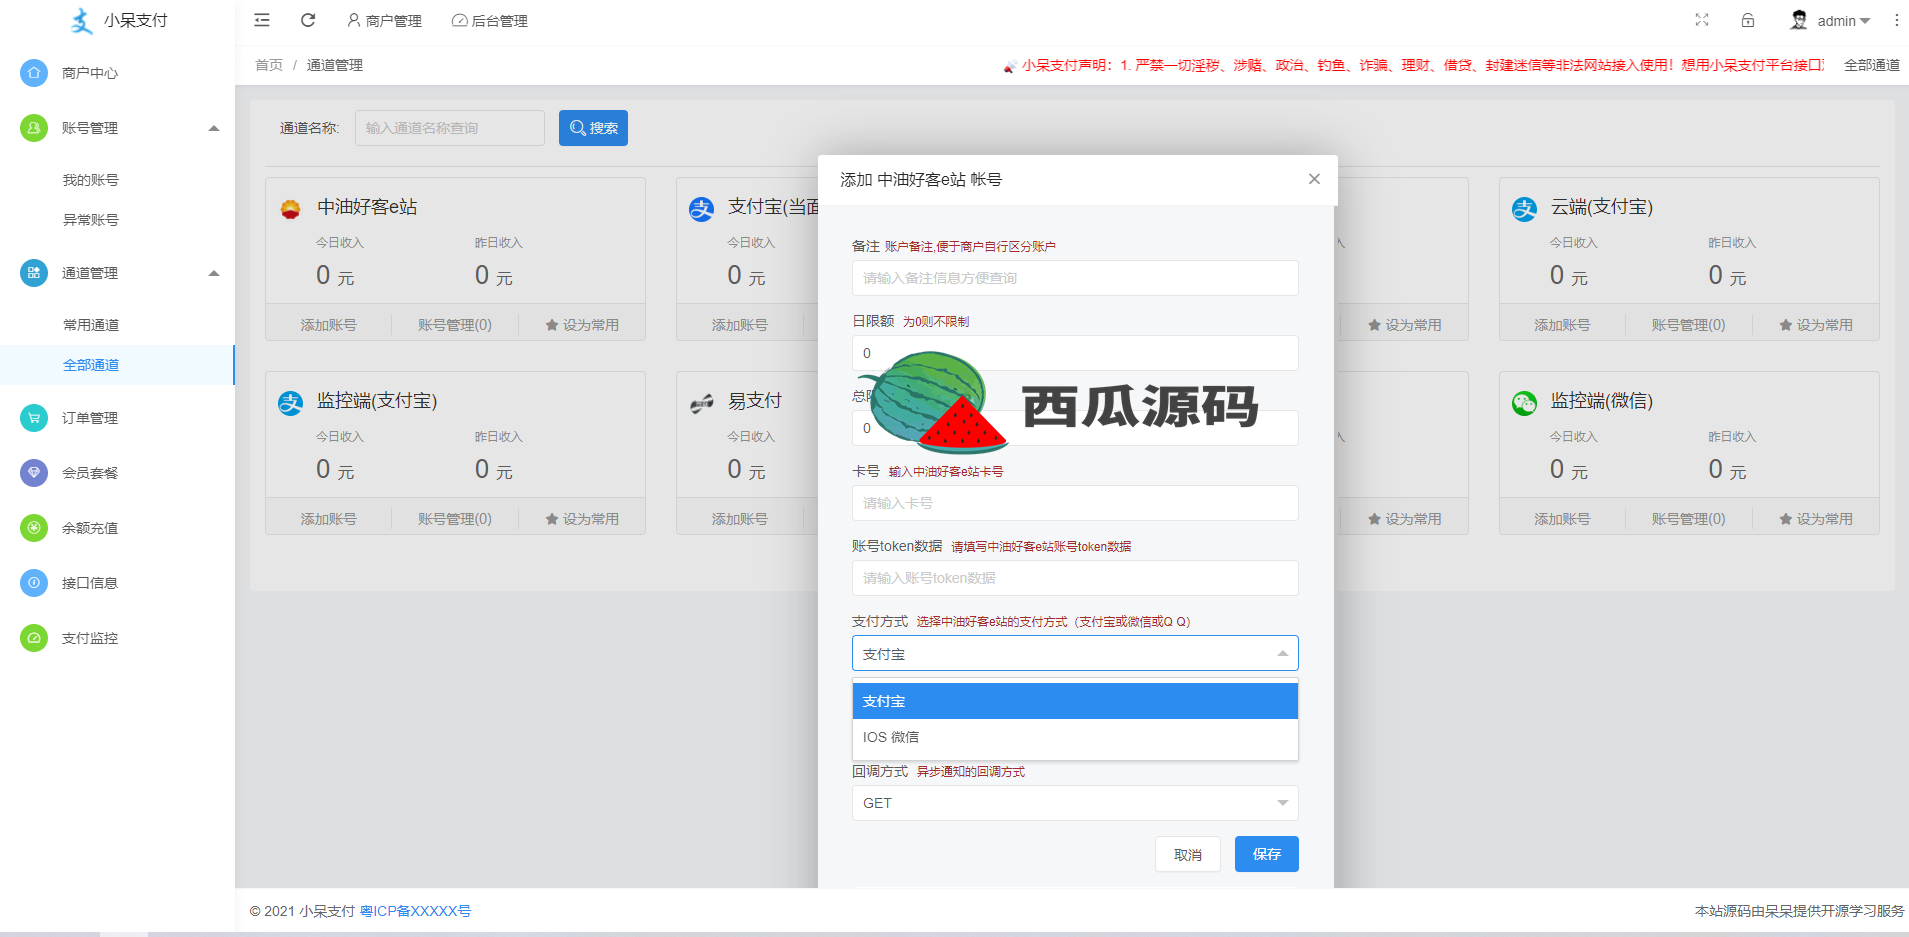
Task: Click 中油好客e站 channel logo icon
Action: [290, 209]
